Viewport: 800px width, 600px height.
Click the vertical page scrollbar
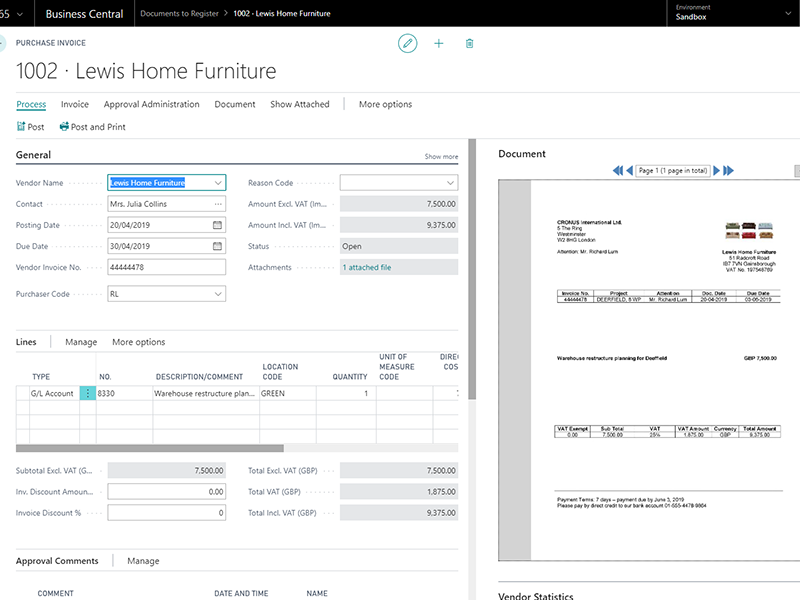point(472,269)
